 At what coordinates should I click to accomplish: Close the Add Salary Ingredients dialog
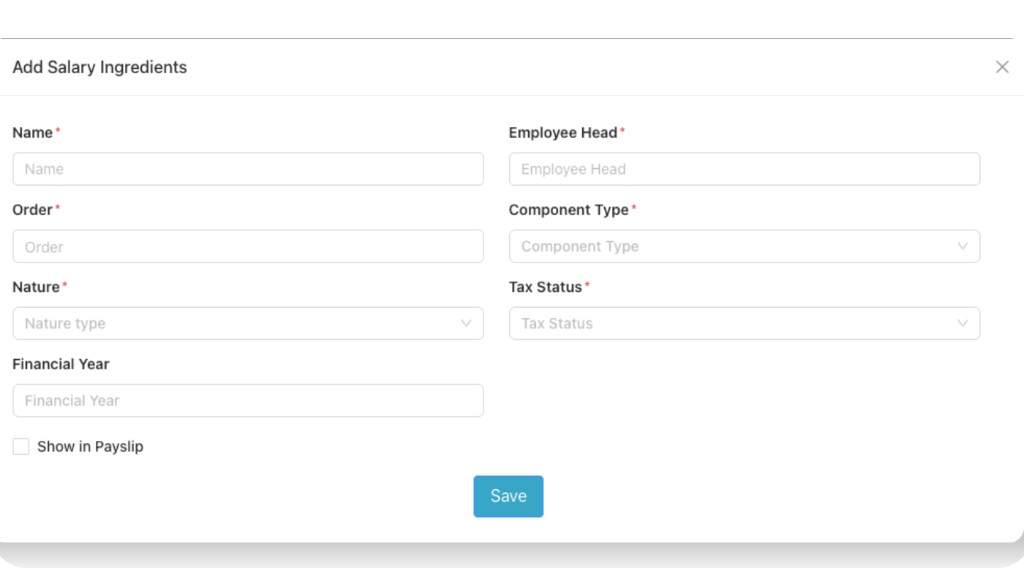coord(1002,67)
